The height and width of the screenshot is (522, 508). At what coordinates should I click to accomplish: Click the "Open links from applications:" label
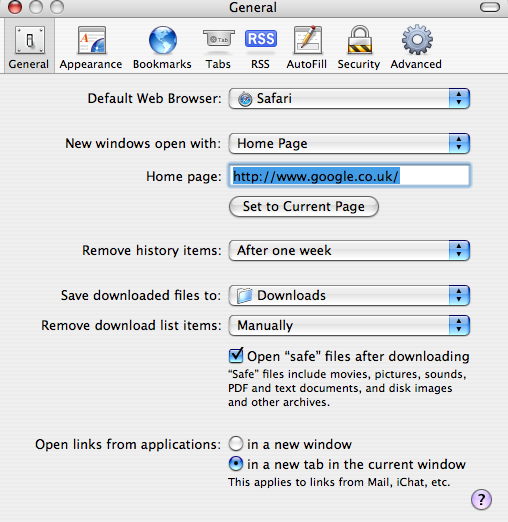click(128, 445)
